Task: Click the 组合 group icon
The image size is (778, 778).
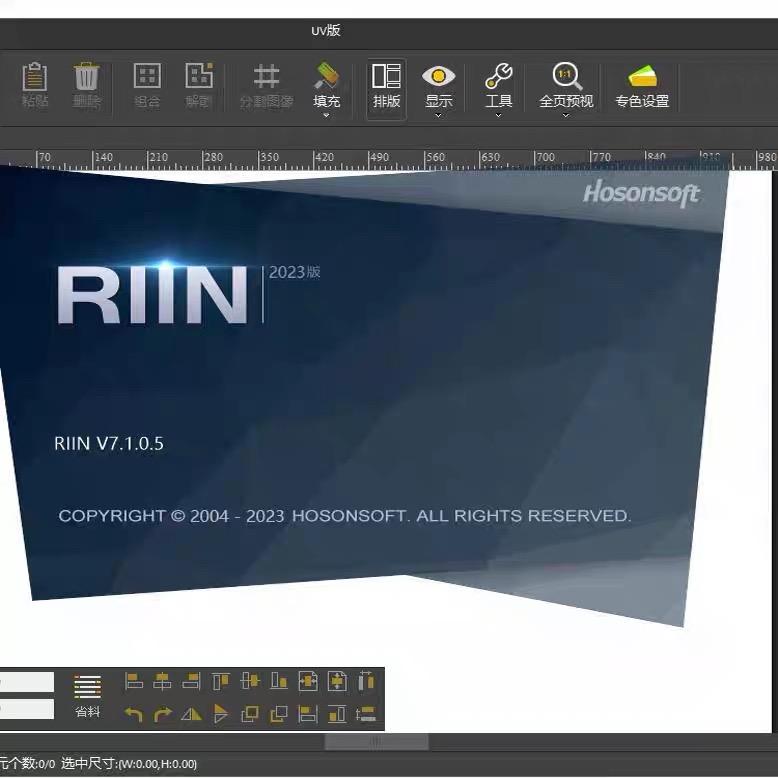Action: pos(147,75)
